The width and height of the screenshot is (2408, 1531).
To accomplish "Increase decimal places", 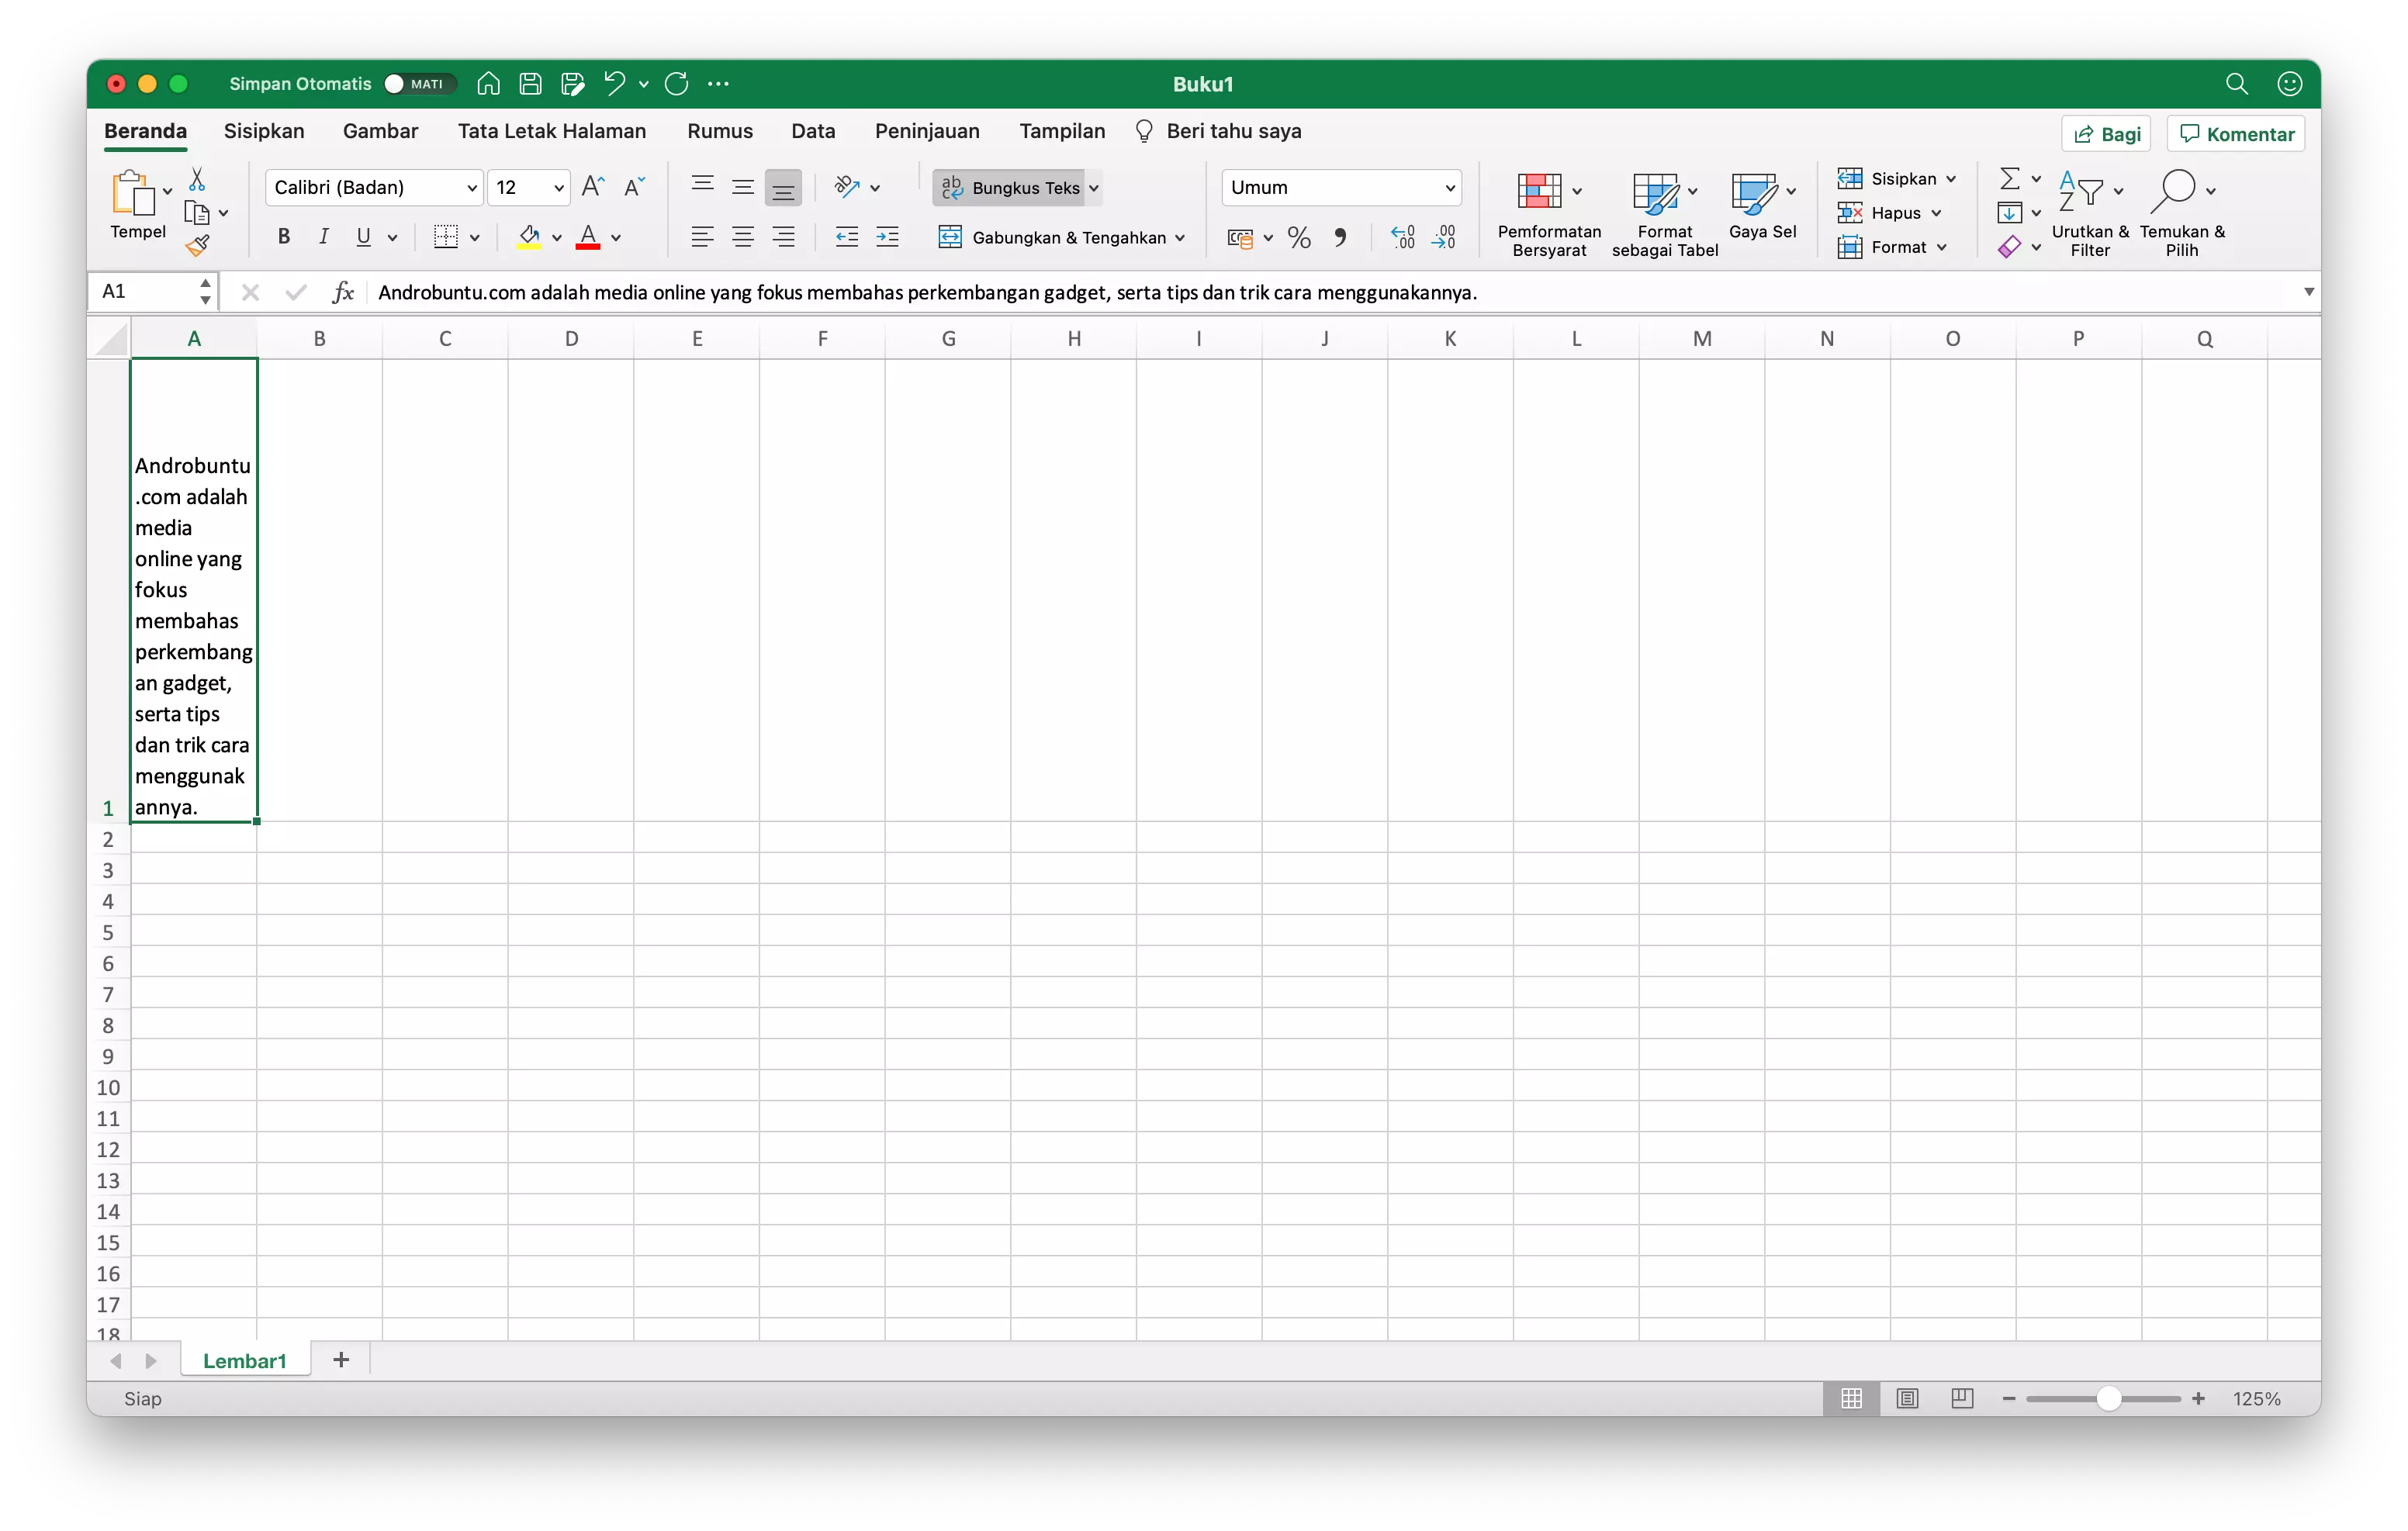I will point(1402,237).
